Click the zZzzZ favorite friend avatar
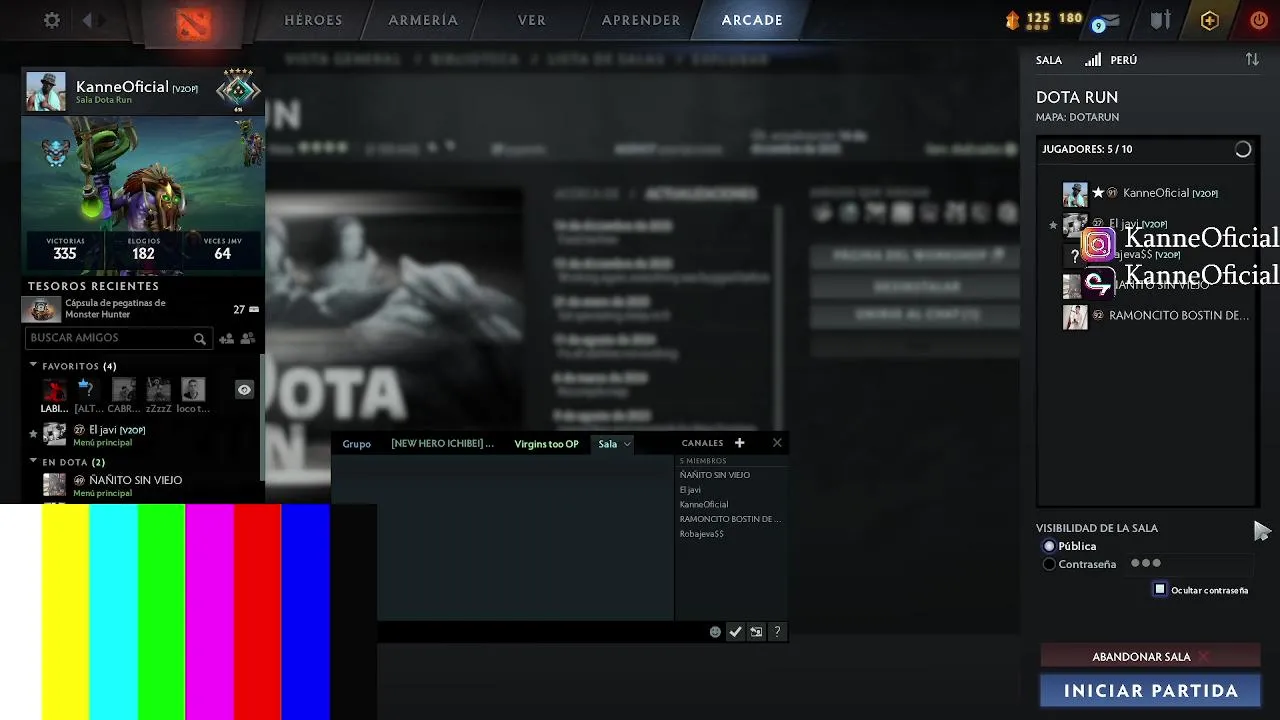 coord(158,389)
